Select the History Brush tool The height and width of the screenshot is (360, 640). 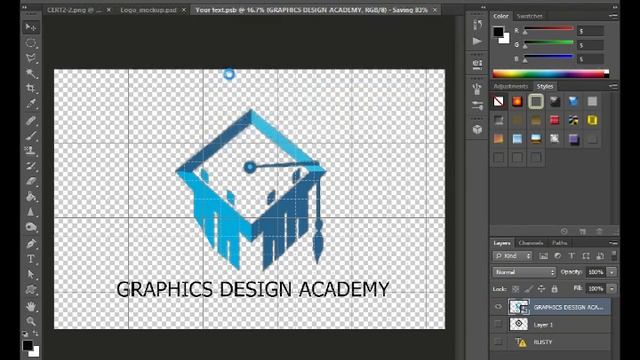coord(31,166)
